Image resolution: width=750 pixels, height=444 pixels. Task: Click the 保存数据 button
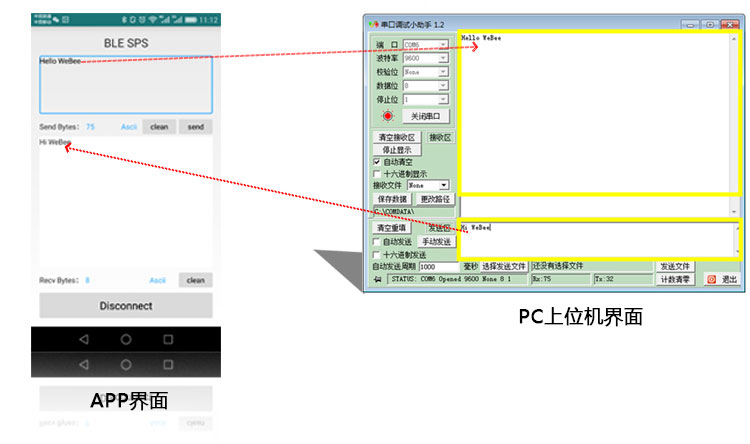click(392, 199)
